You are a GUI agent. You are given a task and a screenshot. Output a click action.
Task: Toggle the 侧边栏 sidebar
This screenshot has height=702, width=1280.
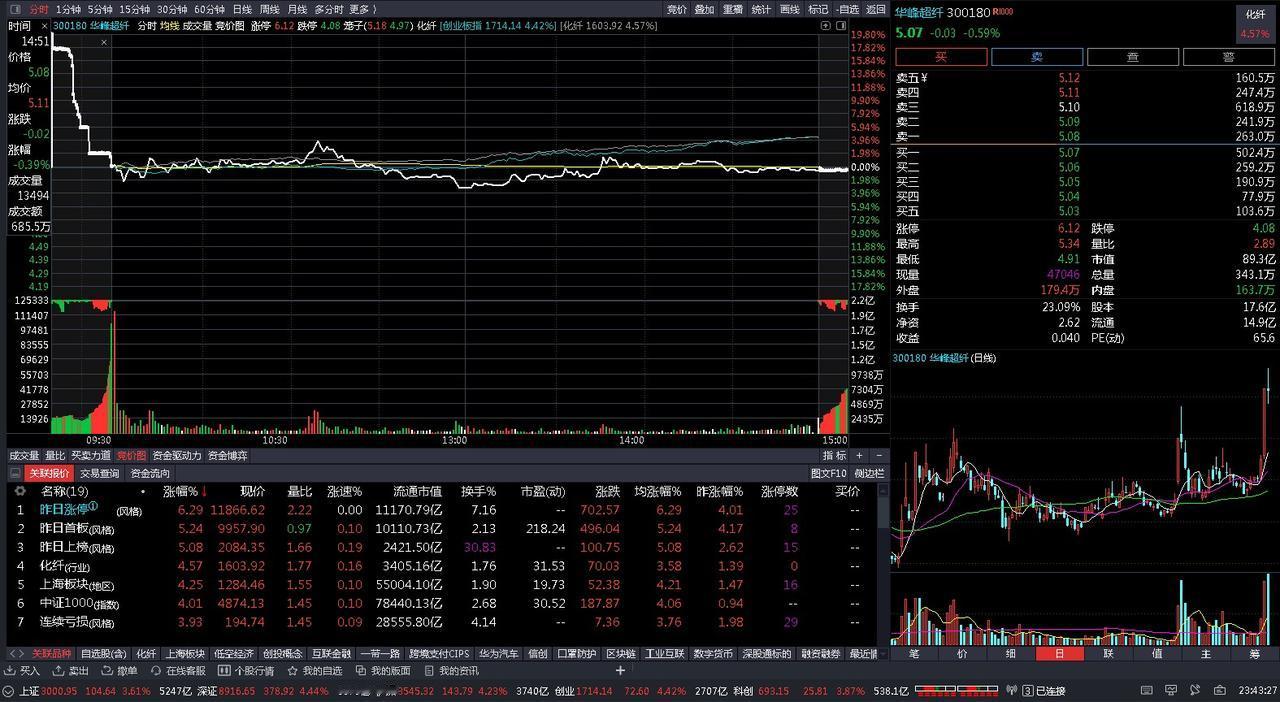(x=868, y=473)
